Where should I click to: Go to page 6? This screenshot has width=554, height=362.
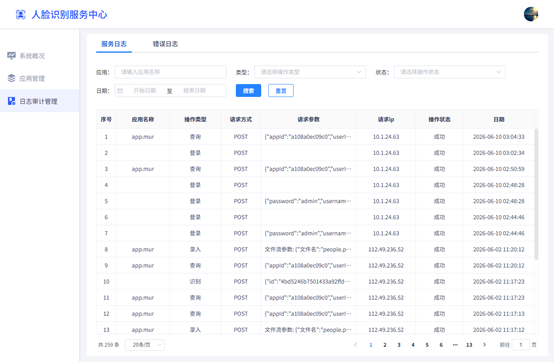click(441, 345)
